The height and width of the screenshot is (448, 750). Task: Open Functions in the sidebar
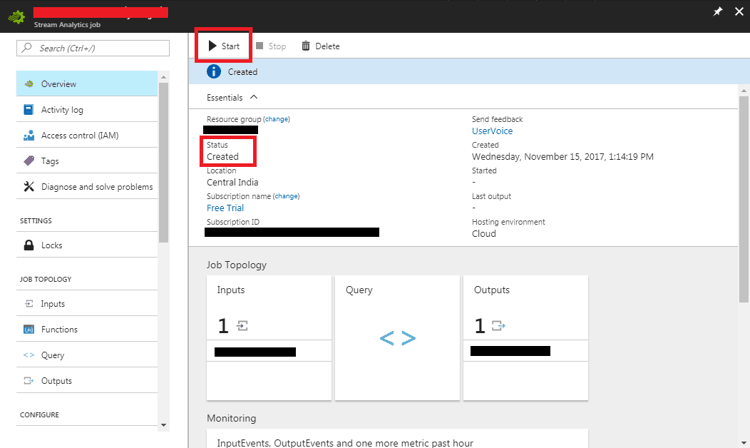[x=87, y=329]
